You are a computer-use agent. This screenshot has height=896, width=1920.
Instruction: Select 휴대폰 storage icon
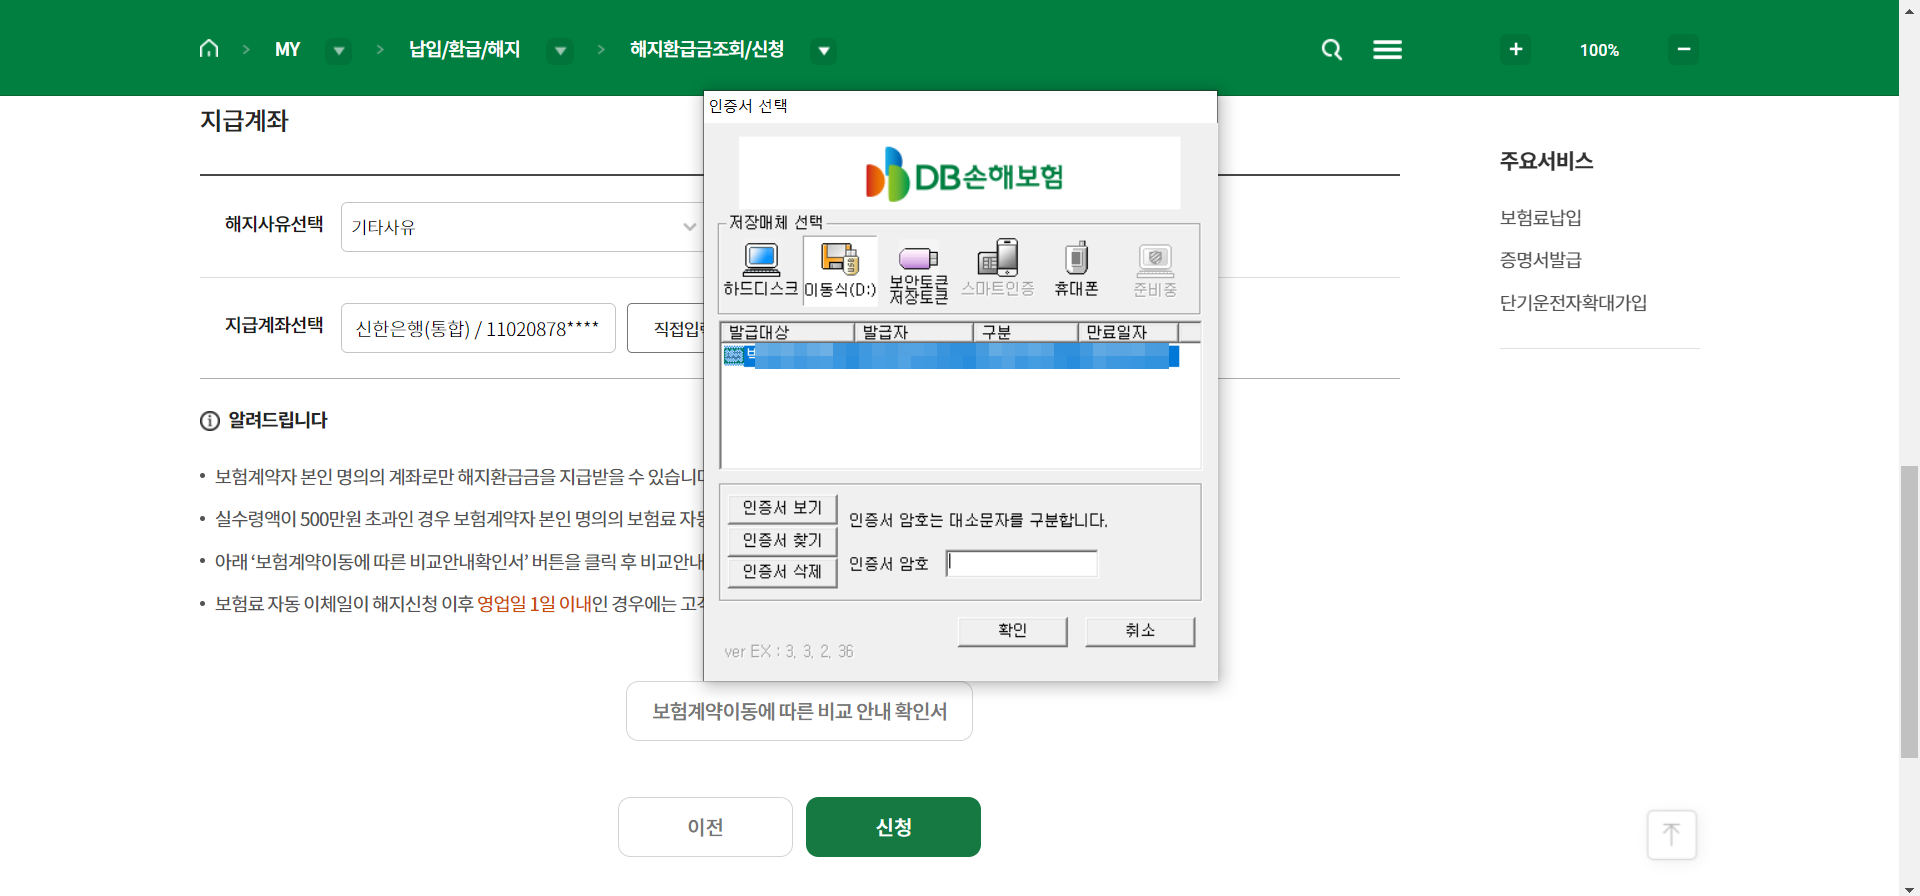coord(1076,270)
